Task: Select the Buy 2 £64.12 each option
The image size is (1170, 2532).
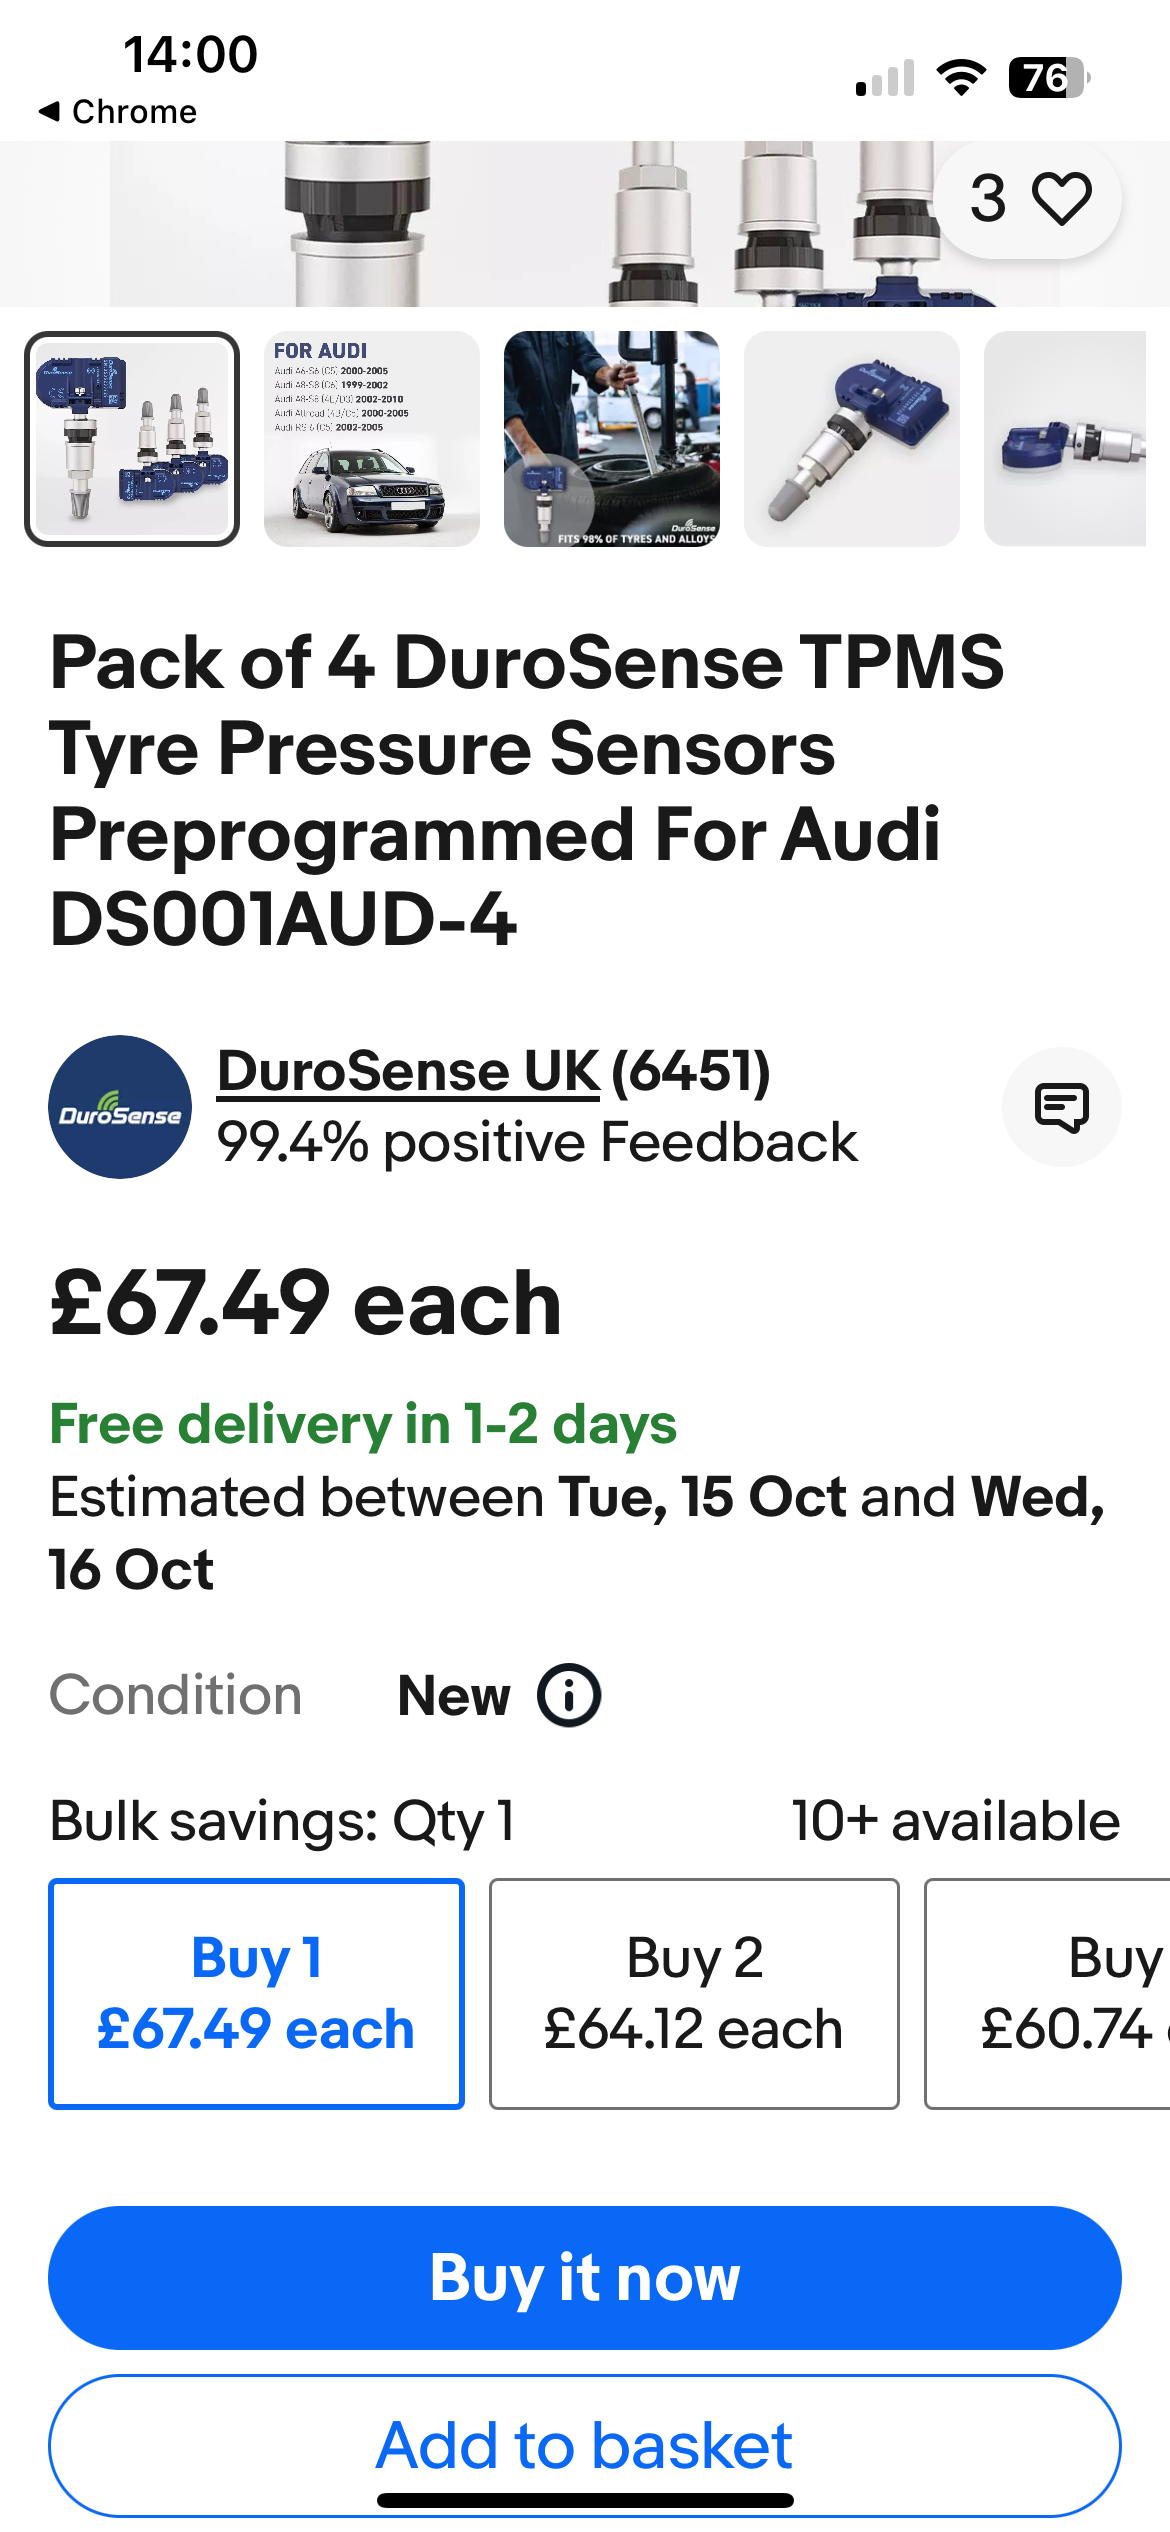Action: pyautogui.click(x=694, y=1994)
